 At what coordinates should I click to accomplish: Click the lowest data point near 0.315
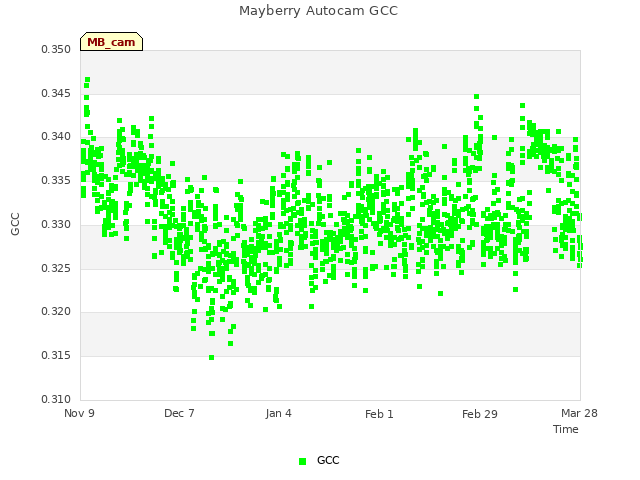point(211,358)
